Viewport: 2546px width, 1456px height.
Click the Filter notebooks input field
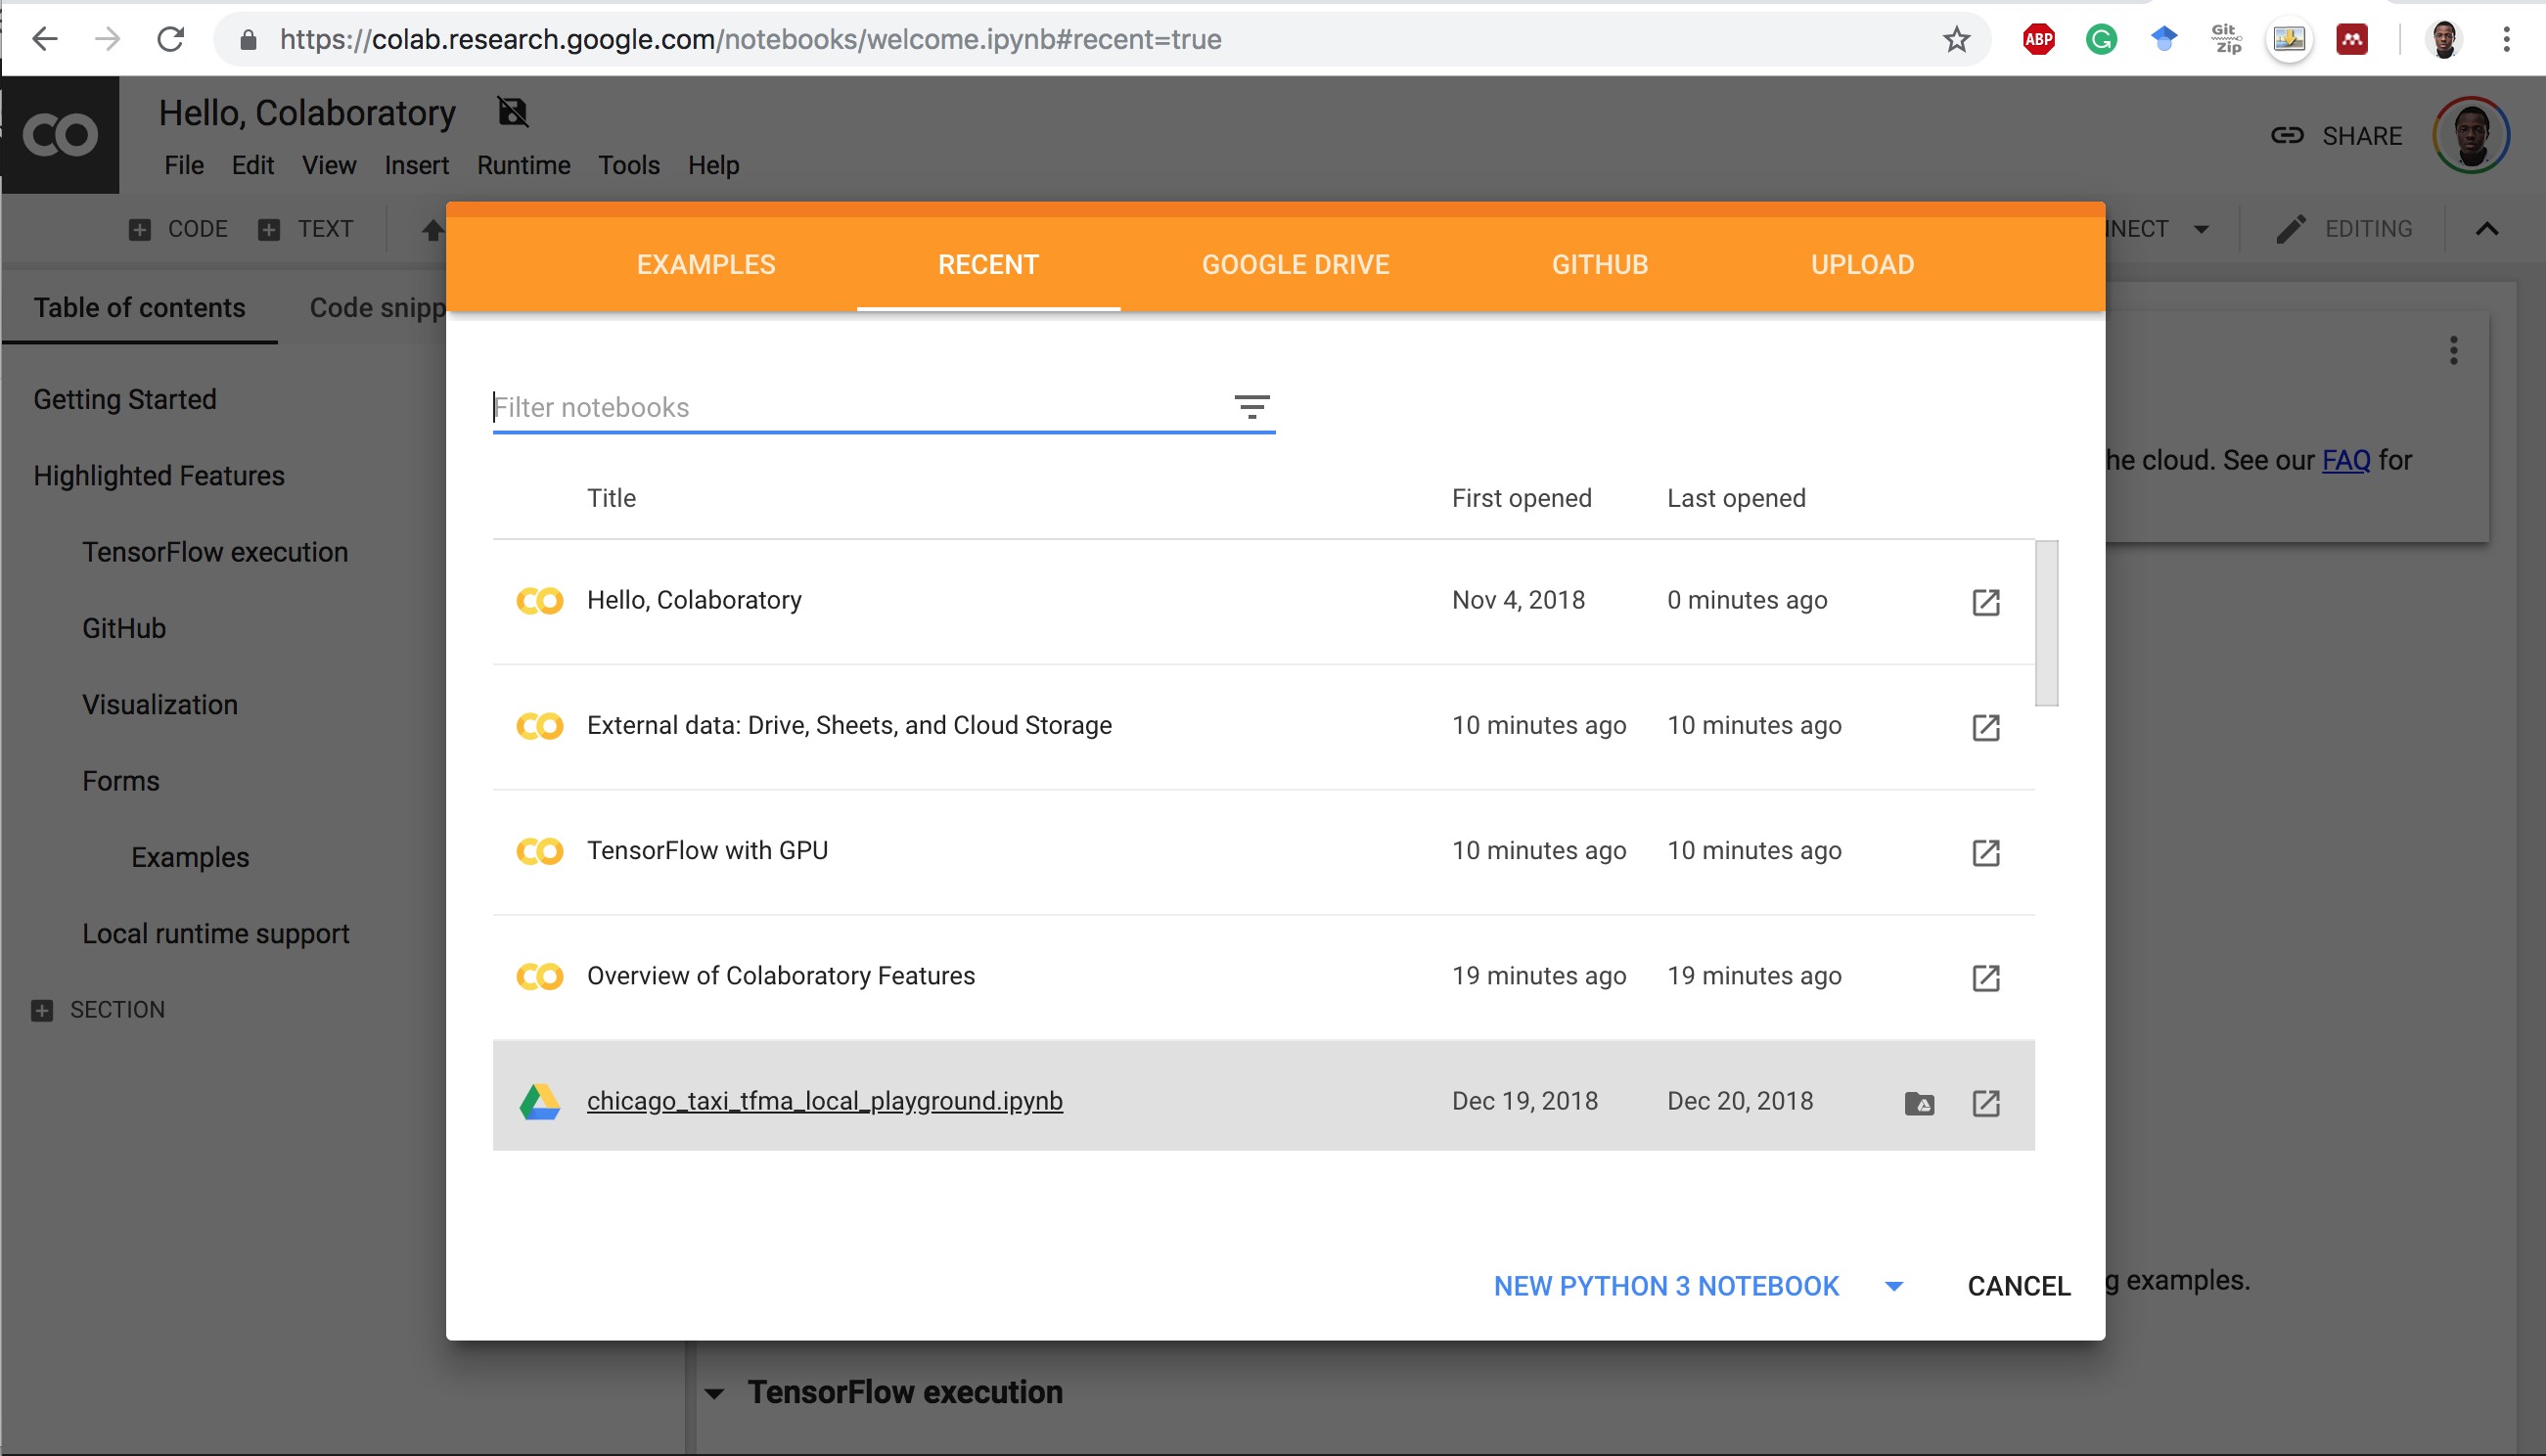point(857,405)
